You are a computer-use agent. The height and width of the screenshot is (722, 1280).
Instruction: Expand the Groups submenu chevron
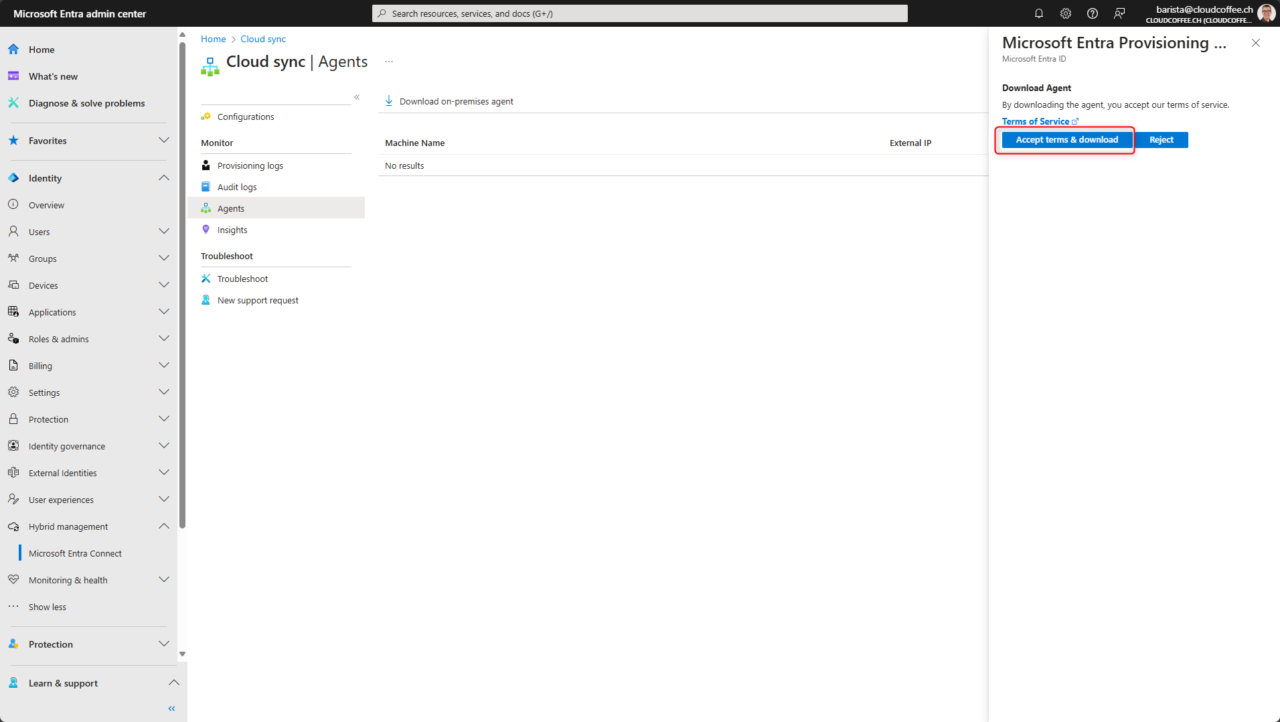tap(164, 258)
